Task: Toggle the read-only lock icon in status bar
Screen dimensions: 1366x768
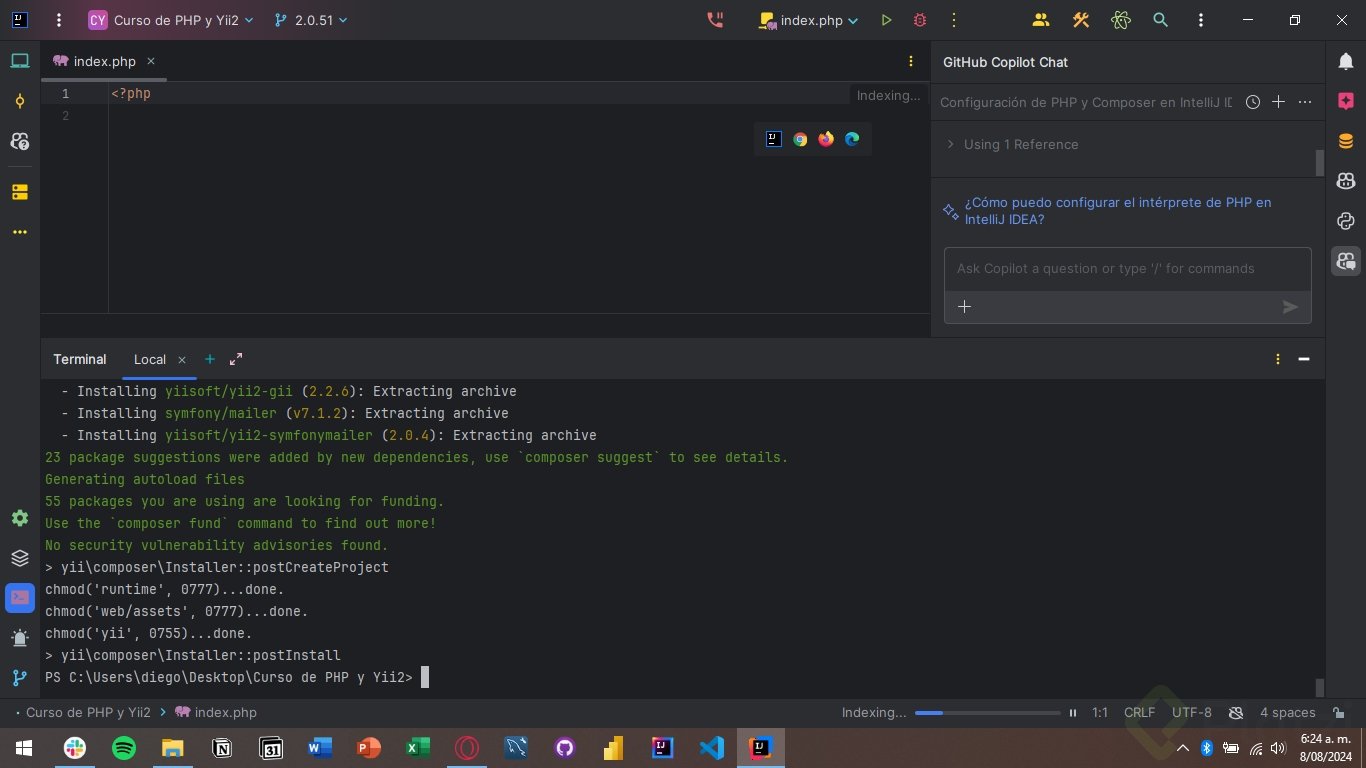Action: 1339,713
